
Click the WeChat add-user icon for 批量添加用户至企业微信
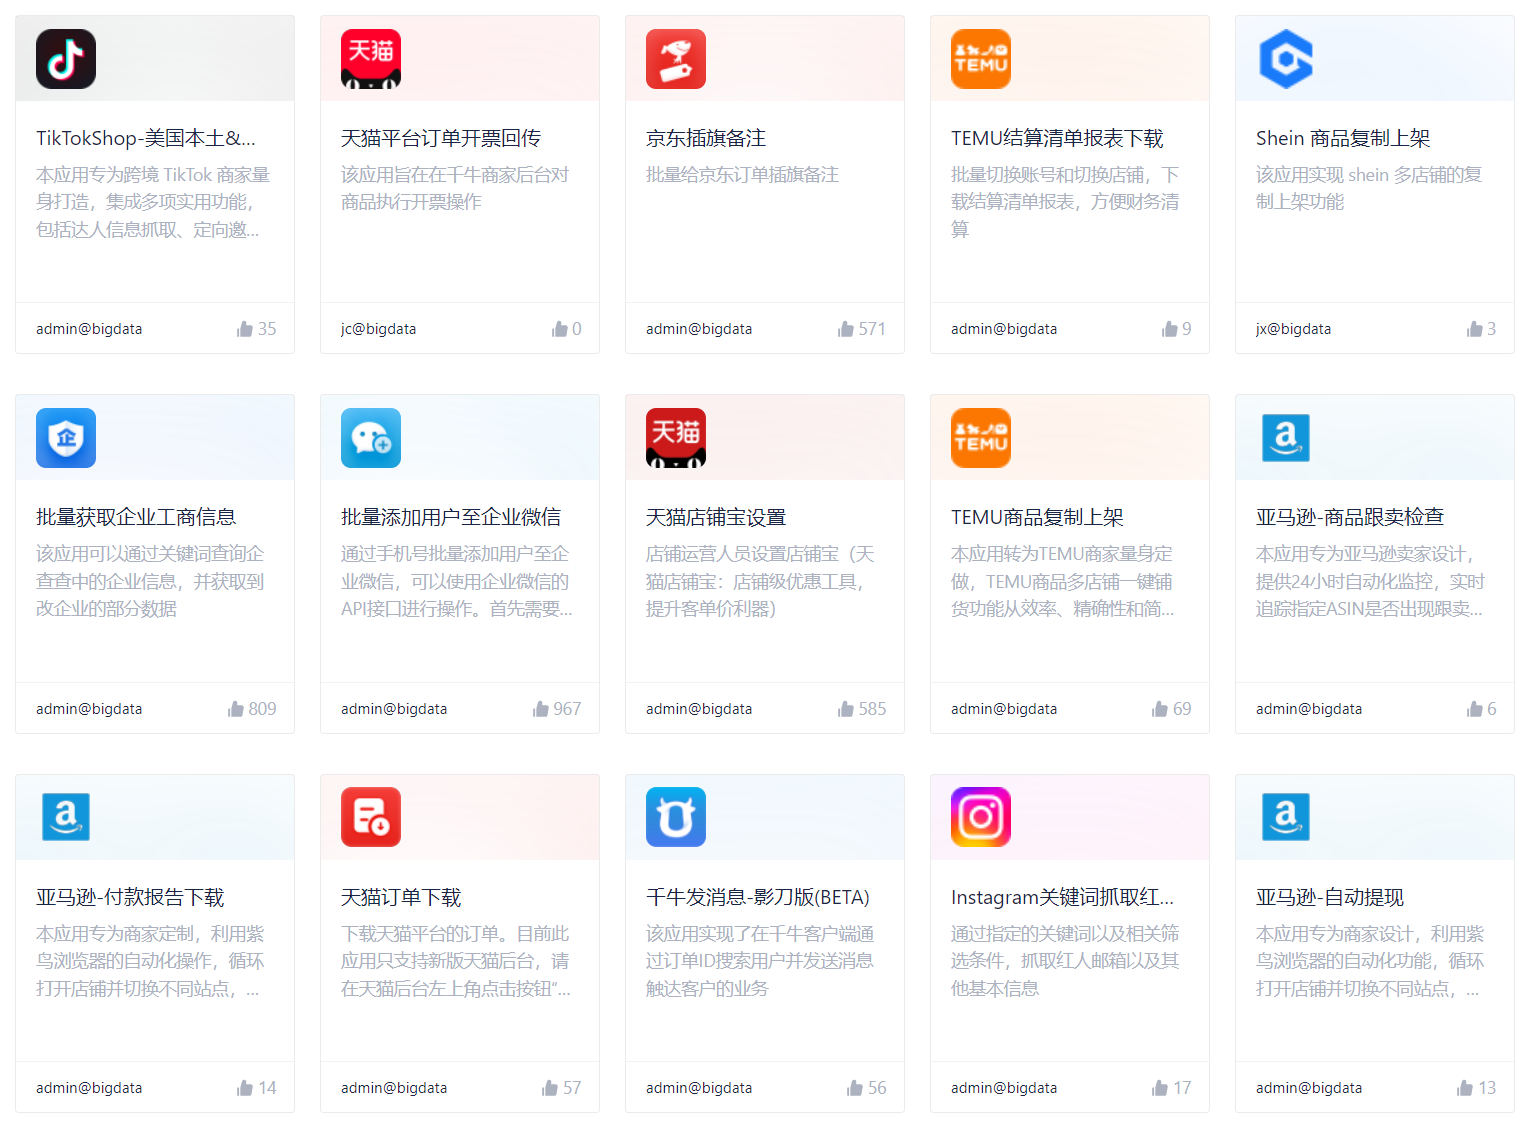[371, 438]
